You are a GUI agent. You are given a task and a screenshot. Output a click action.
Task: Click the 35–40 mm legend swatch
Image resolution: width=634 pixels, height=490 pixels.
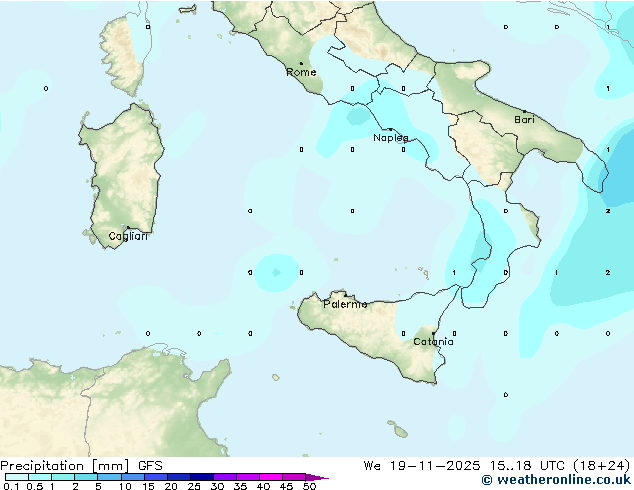(247, 477)
